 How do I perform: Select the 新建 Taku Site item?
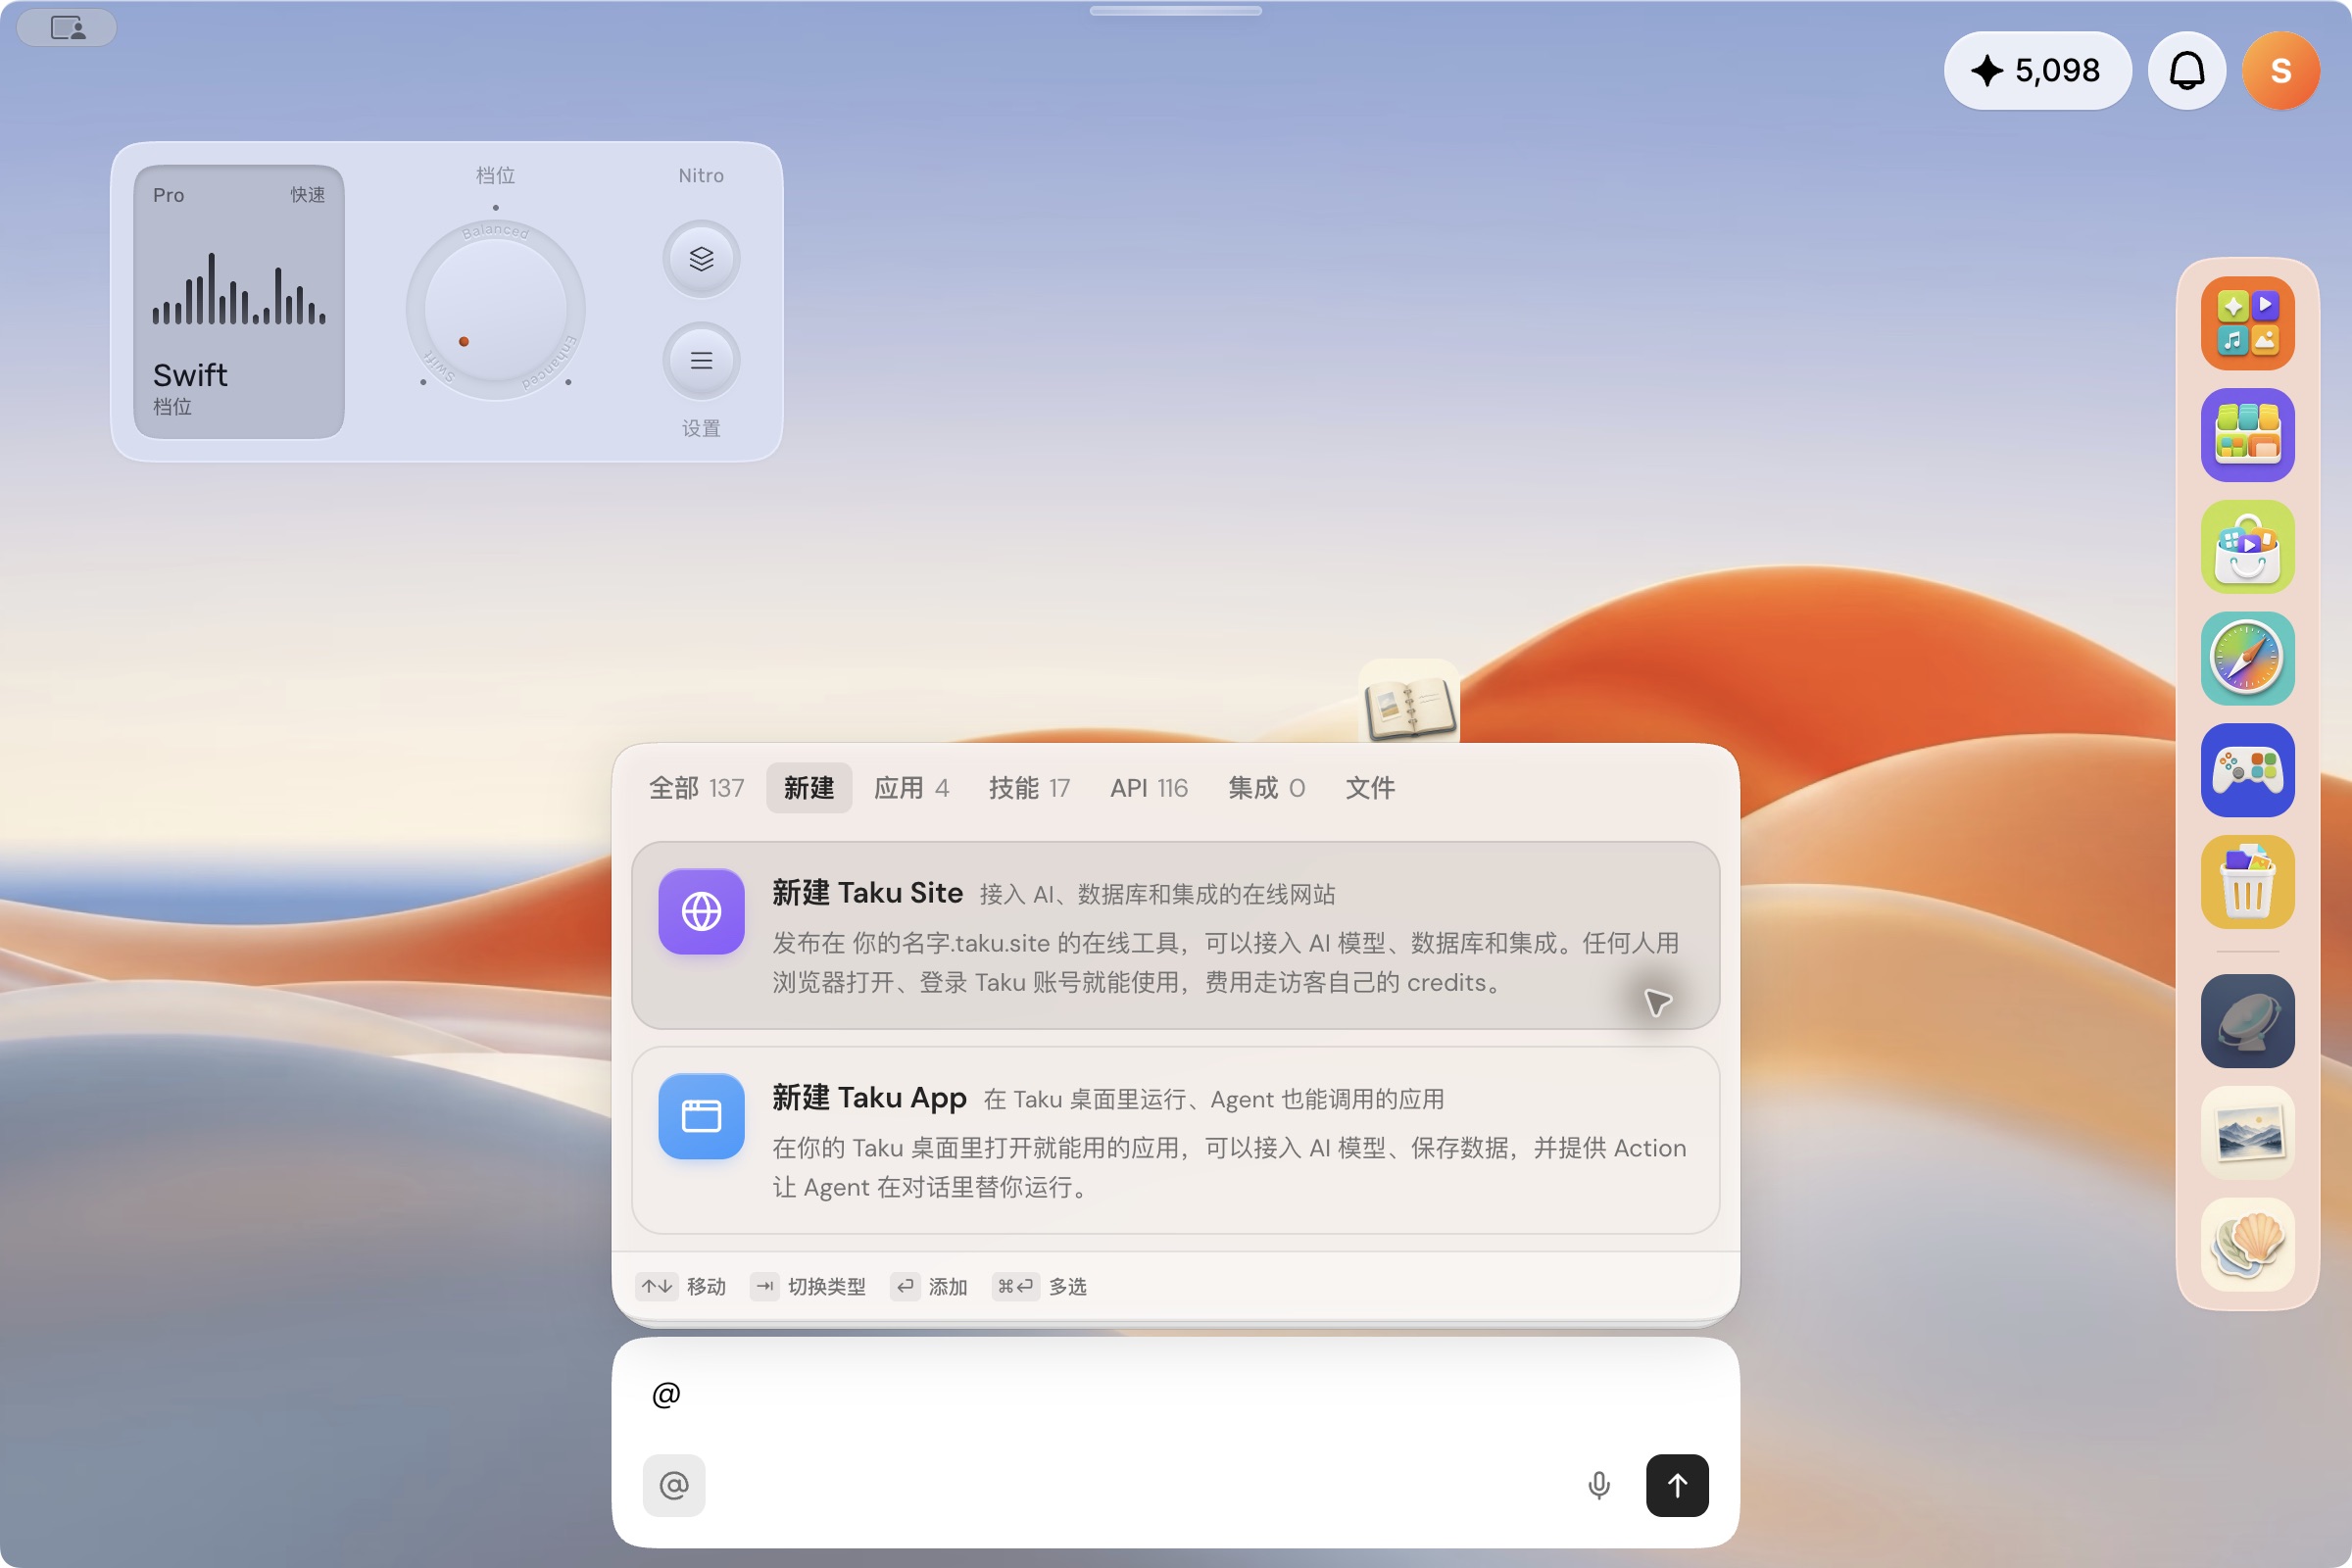click(x=1175, y=935)
